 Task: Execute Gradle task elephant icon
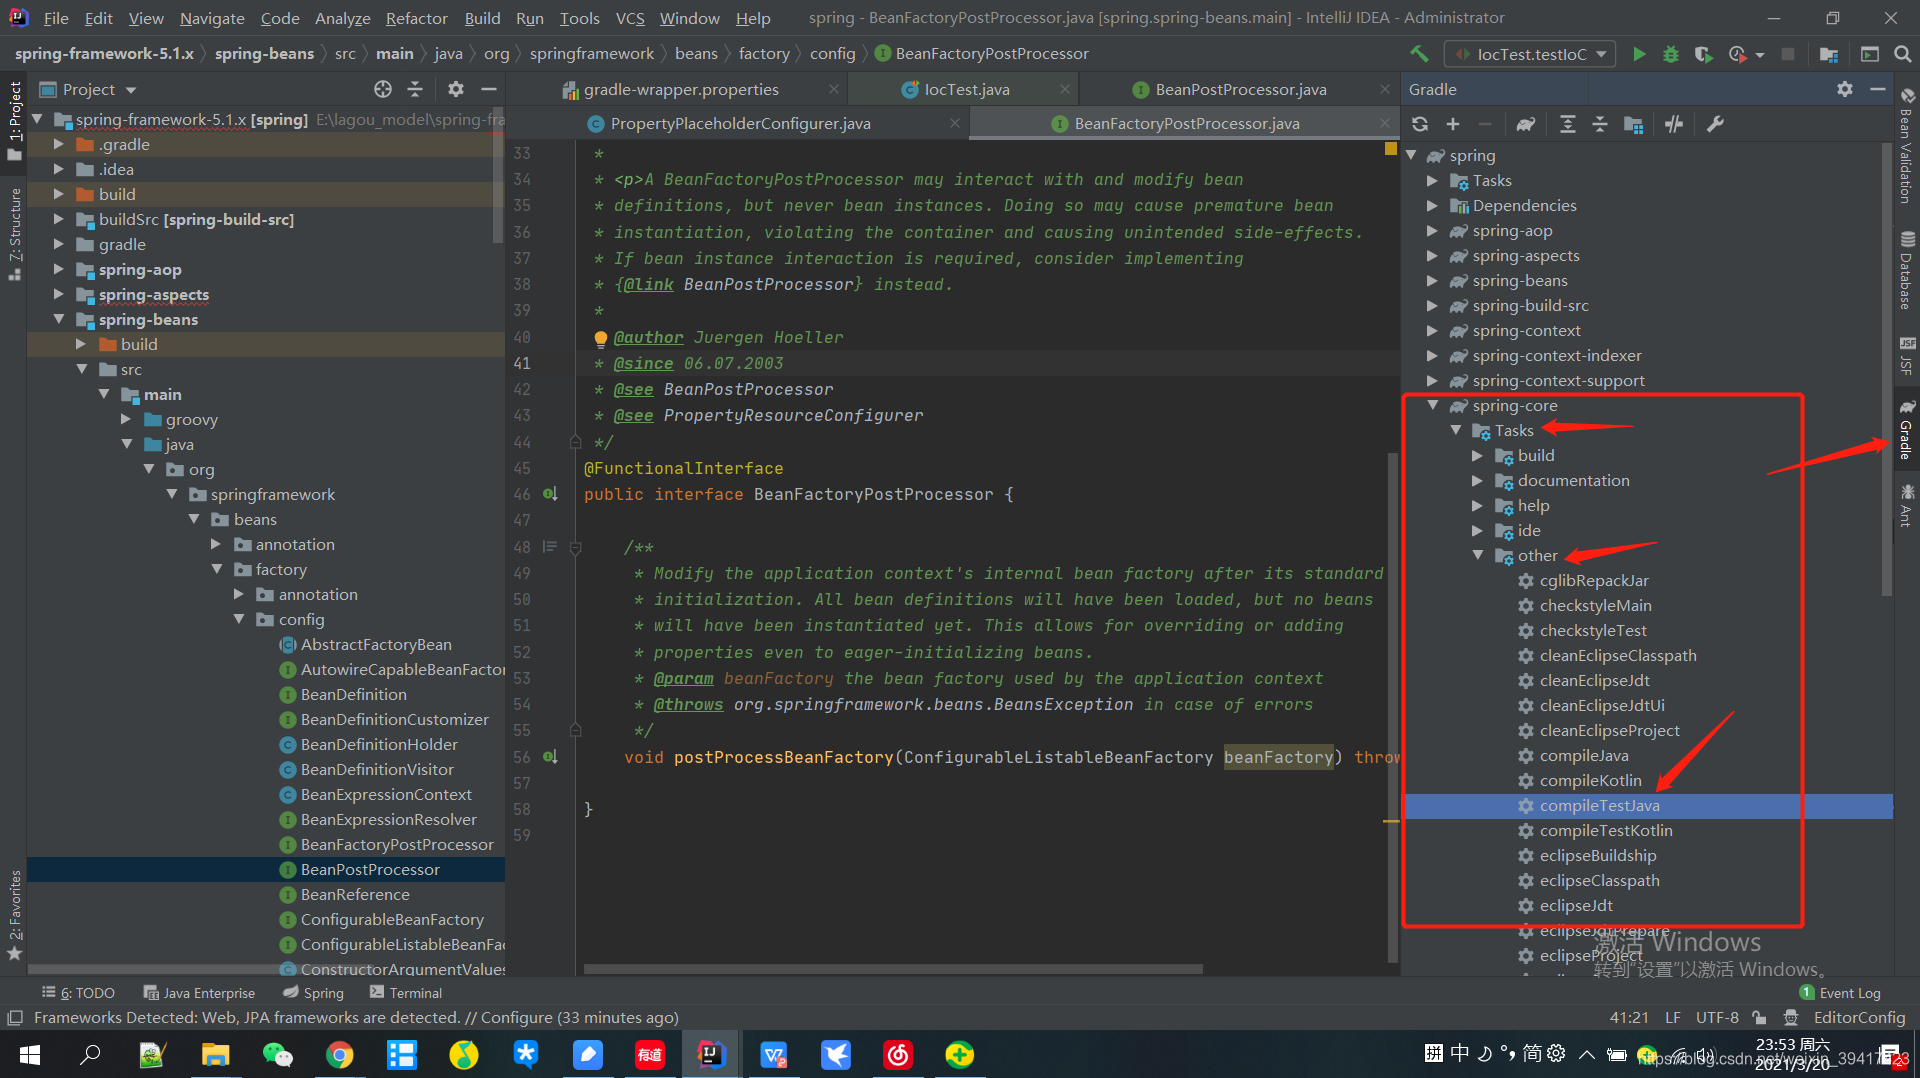click(1526, 124)
